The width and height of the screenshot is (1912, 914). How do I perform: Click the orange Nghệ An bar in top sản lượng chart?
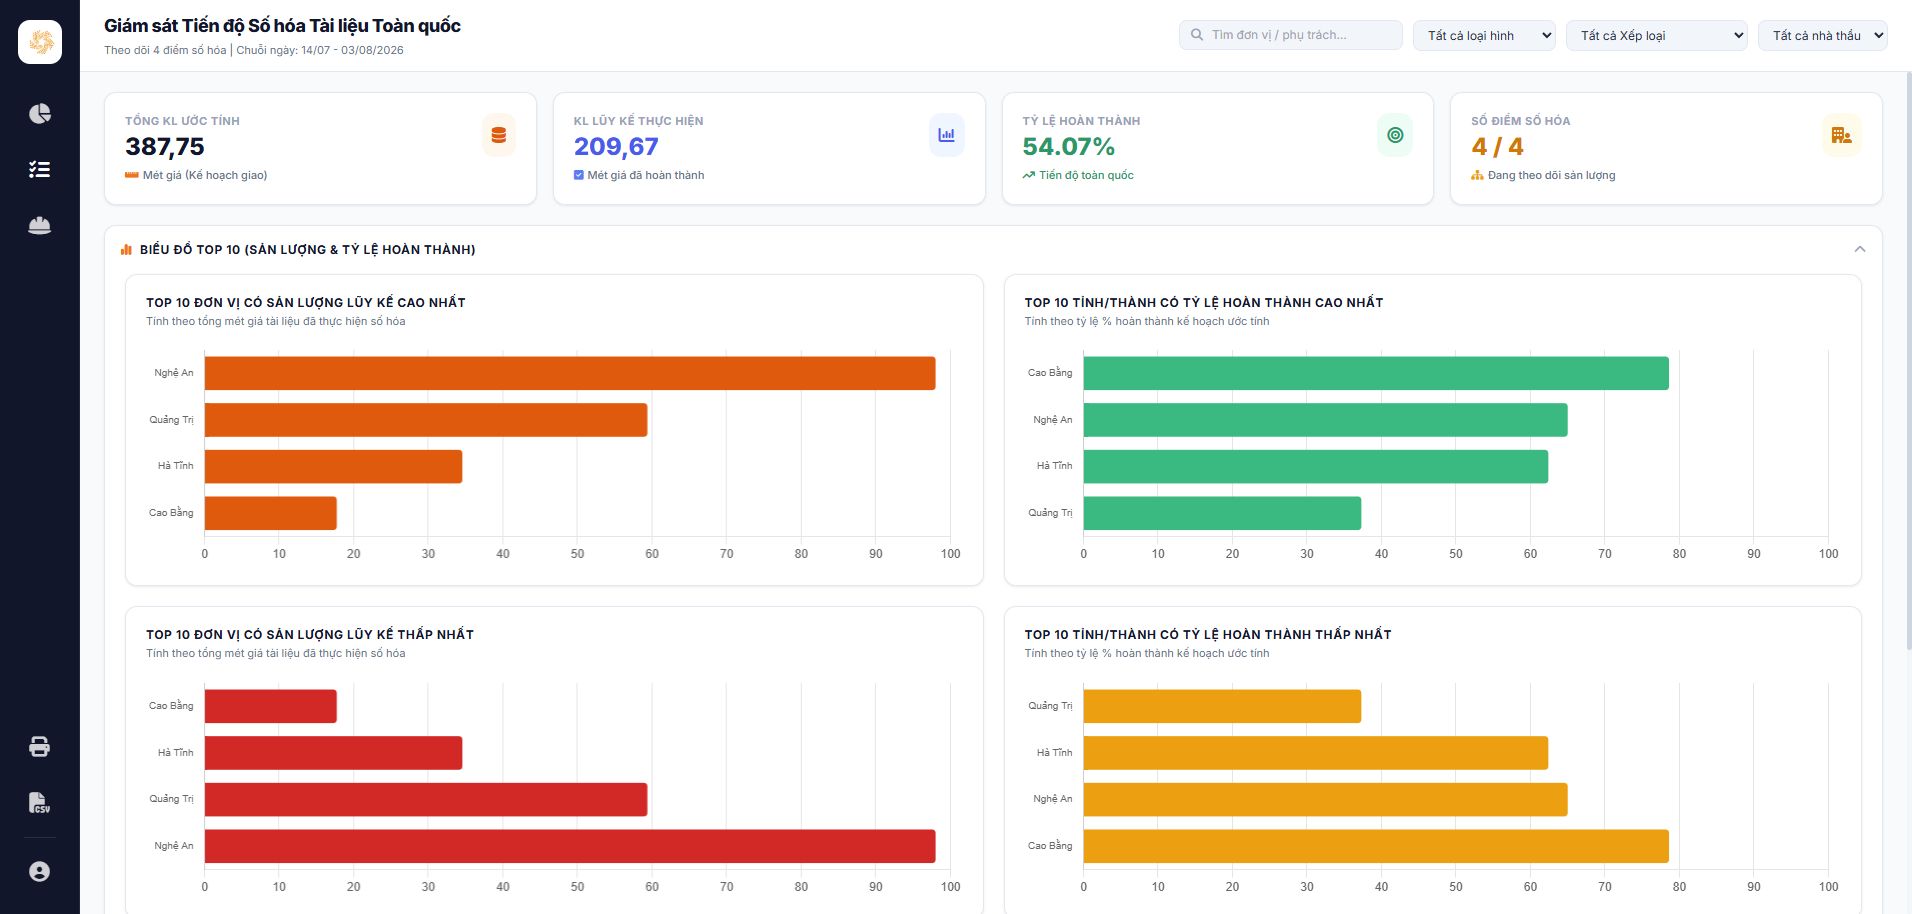[570, 373]
